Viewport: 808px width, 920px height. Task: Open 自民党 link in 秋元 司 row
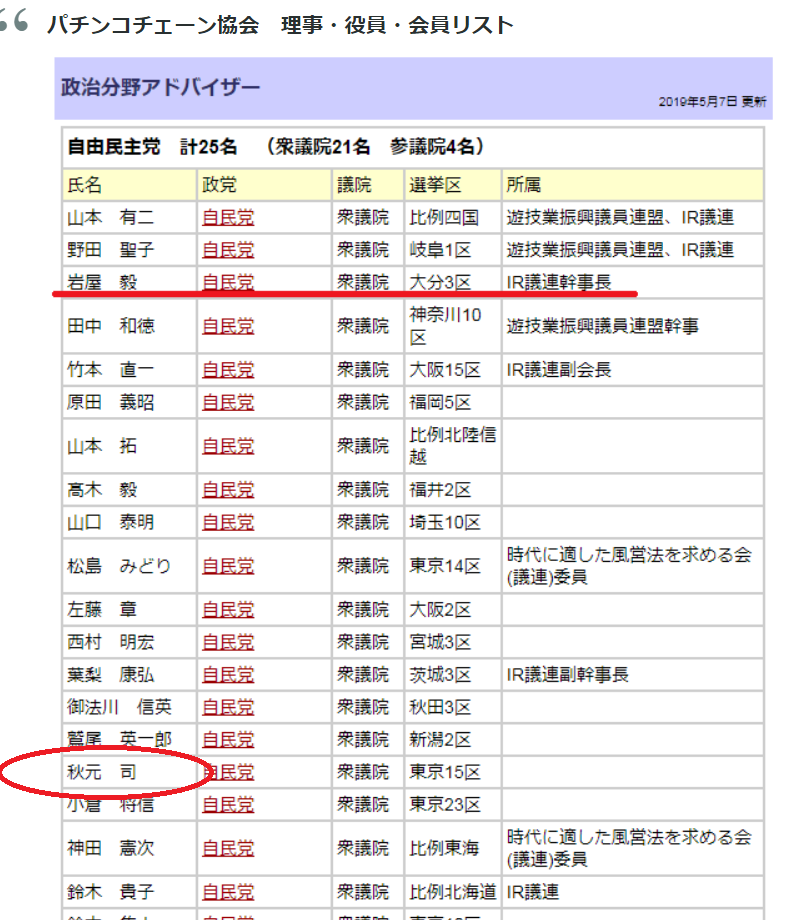(229, 772)
